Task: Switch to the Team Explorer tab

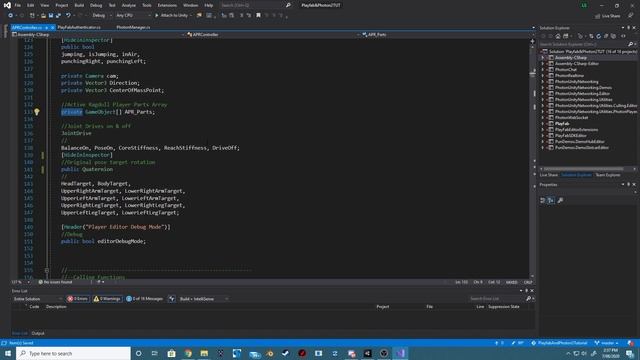Action: (x=608, y=175)
